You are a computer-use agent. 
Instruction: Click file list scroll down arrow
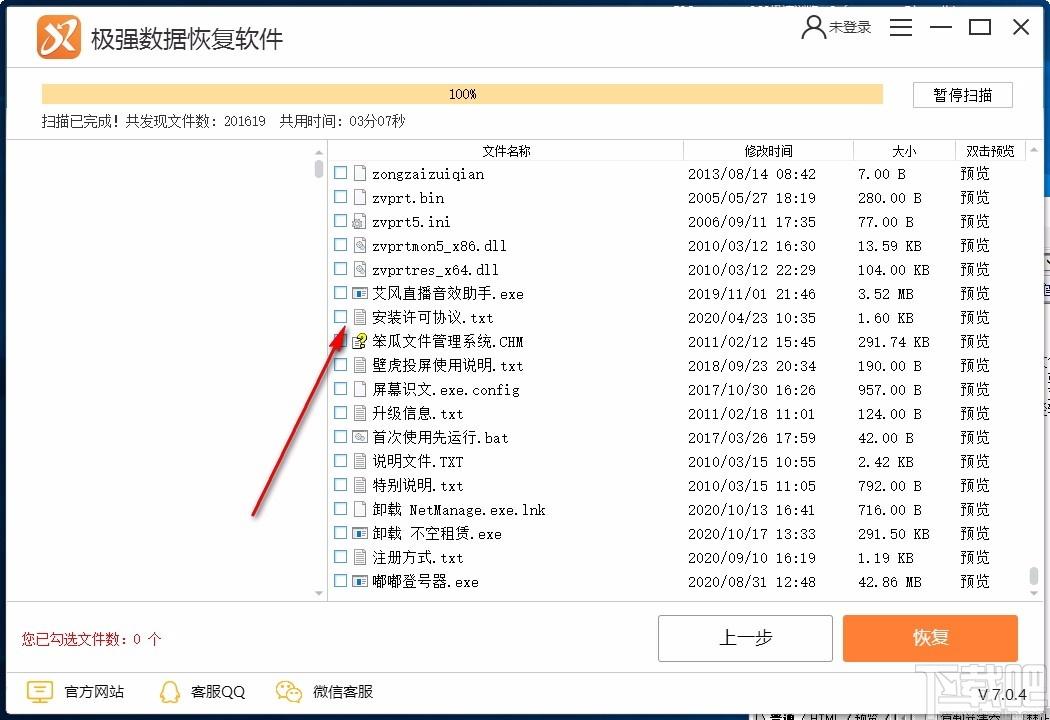(x=1034, y=593)
